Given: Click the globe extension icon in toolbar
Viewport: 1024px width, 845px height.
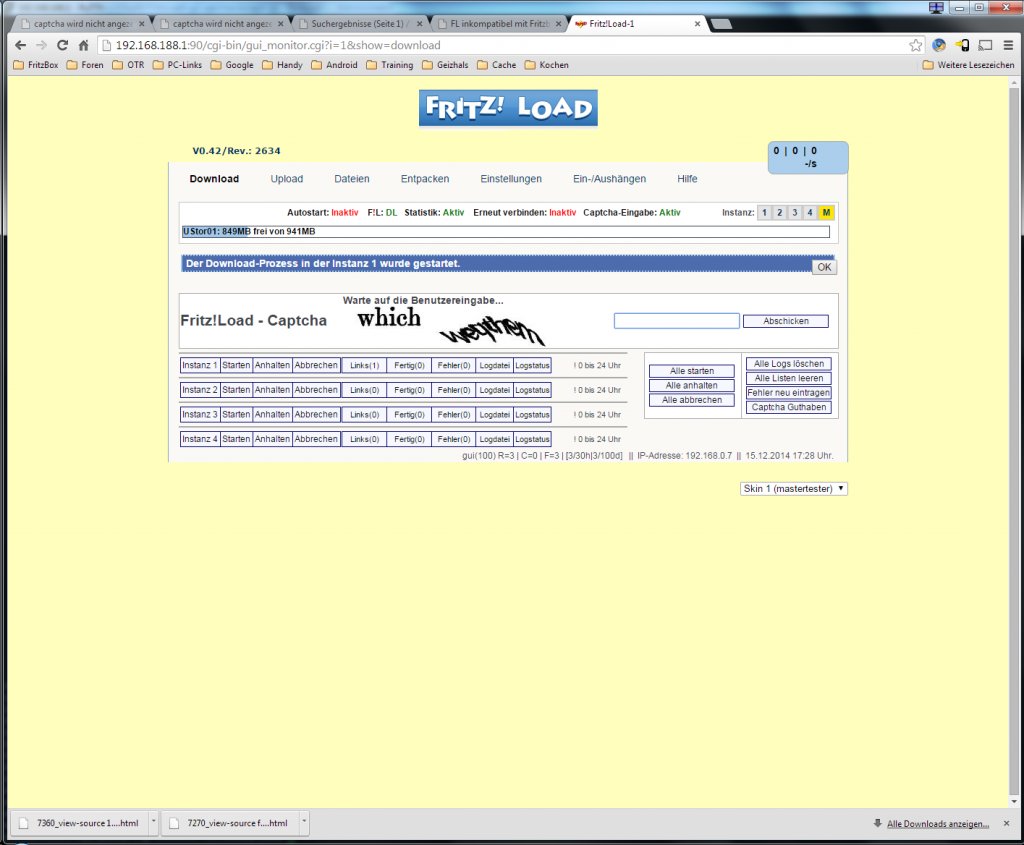Looking at the screenshot, I should pos(939,45).
